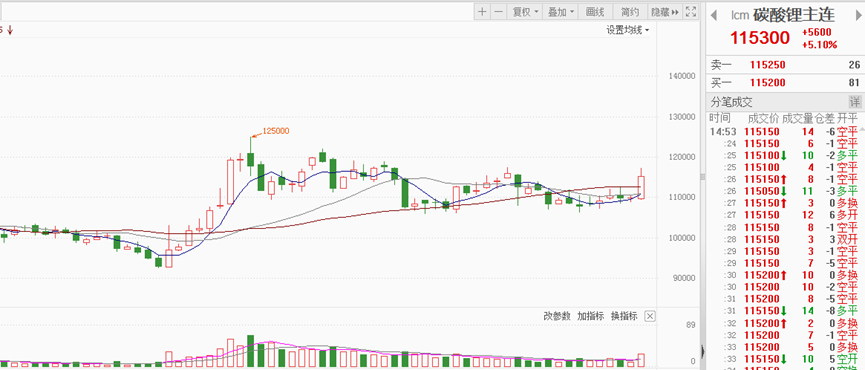Click 加指标 to add an indicator
865x370 pixels.
[591, 316]
